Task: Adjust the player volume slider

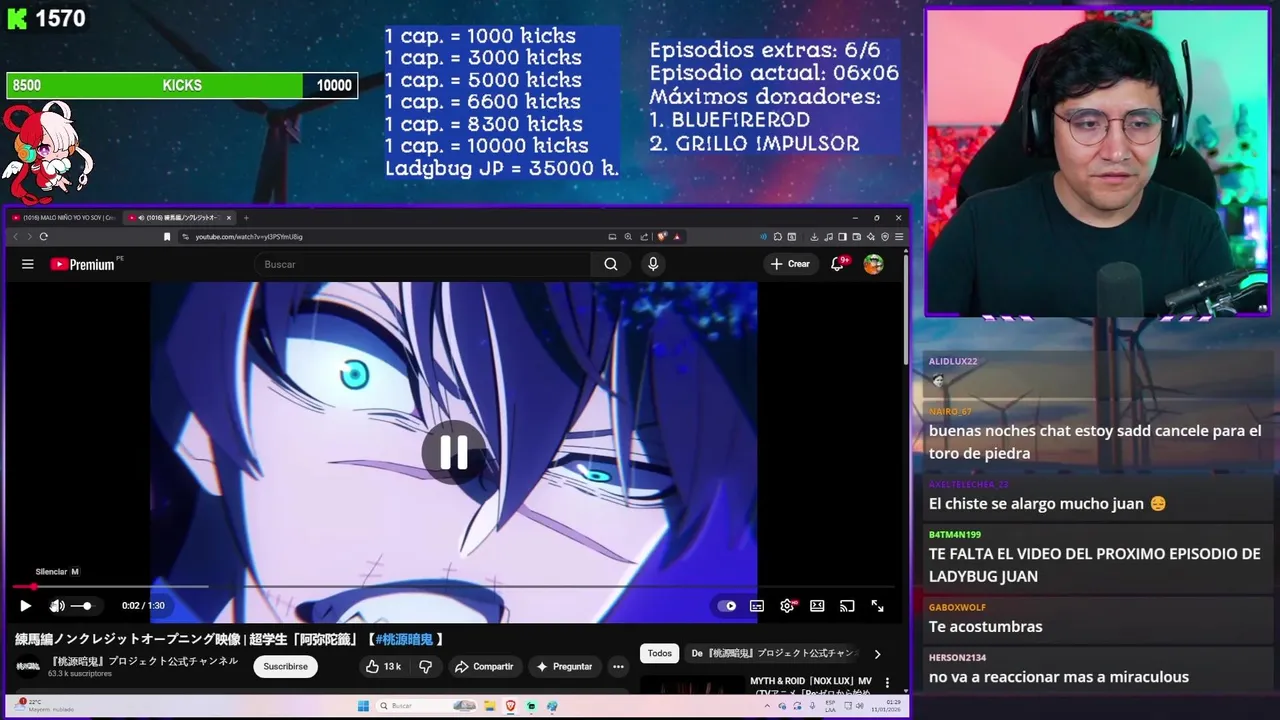Action: pos(82,606)
